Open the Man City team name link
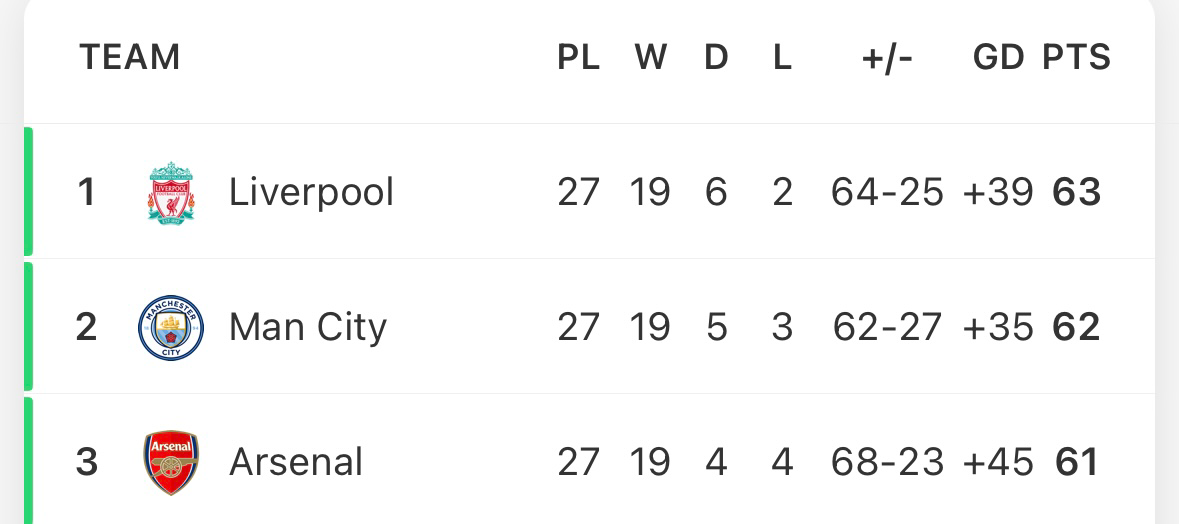The image size is (1179, 524). pyautogui.click(x=308, y=328)
